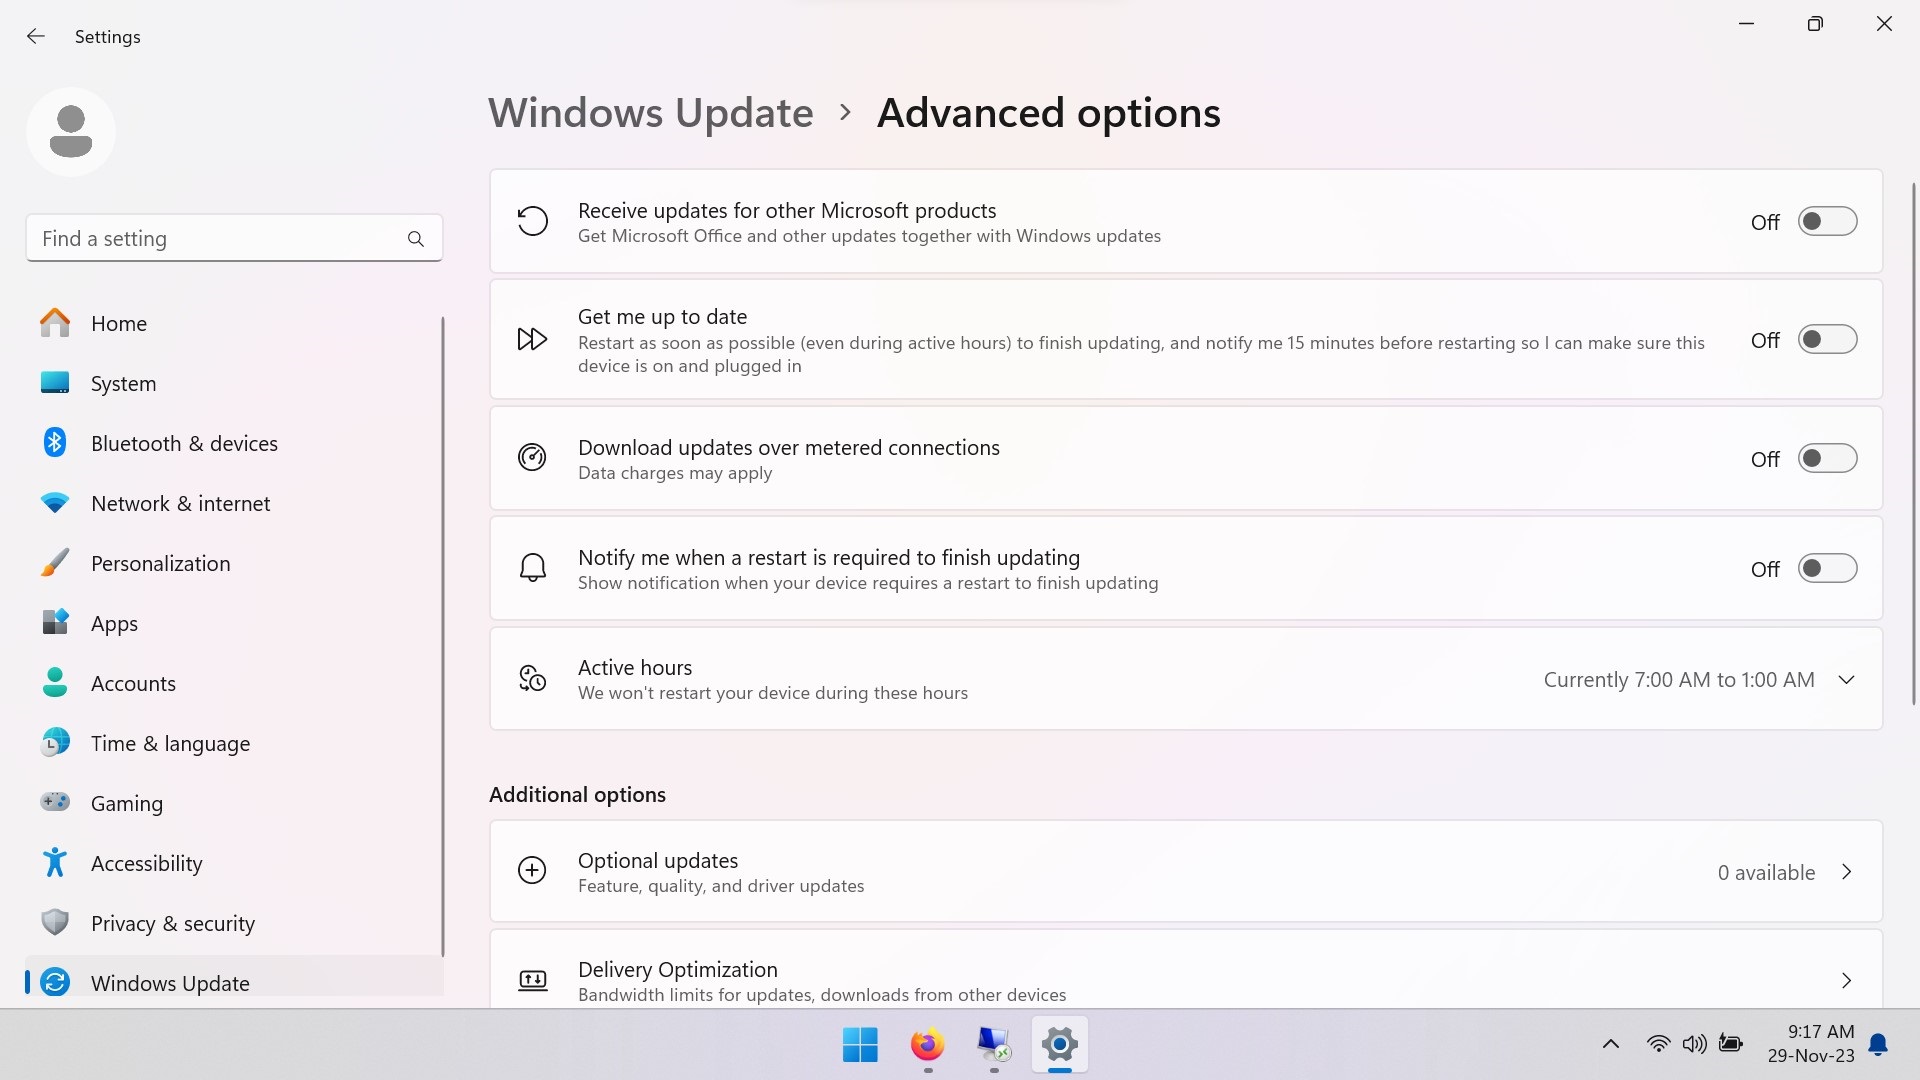Click the clock icon beside Active hours
This screenshot has height=1080, width=1920.
pos(532,678)
